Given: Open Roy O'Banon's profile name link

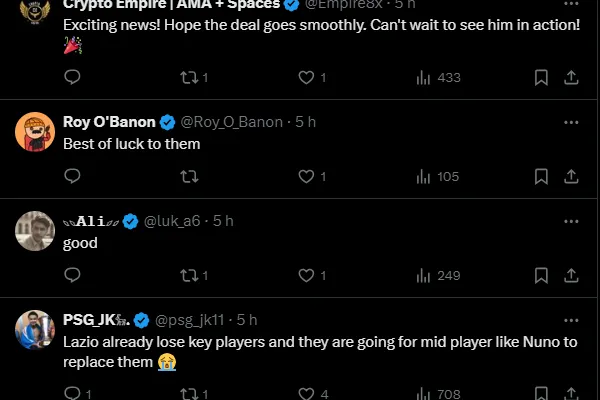Looking at the screenshot, I should click(x=109, y=122).
